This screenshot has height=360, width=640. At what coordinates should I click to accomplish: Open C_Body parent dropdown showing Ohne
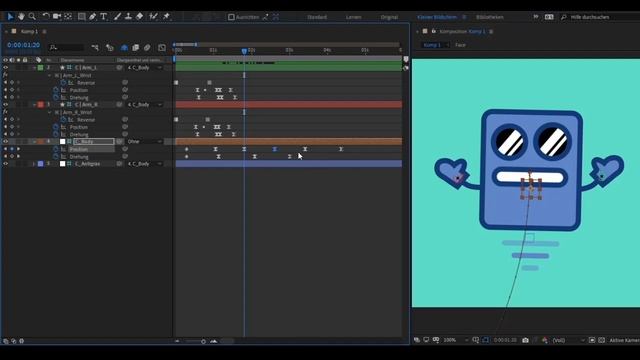pyautogui.click(x=144, y=142)
